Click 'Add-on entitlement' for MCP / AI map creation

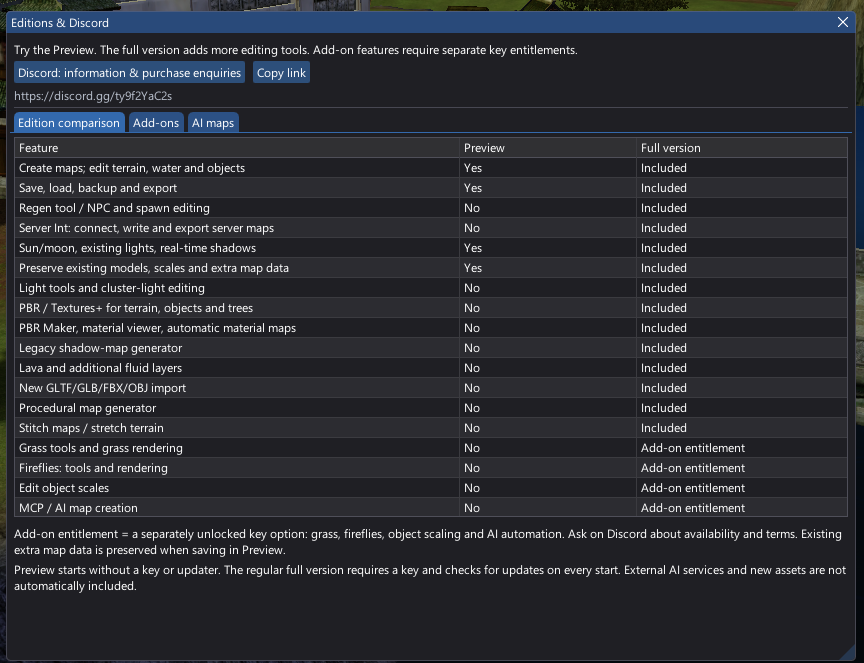[742, 508]
